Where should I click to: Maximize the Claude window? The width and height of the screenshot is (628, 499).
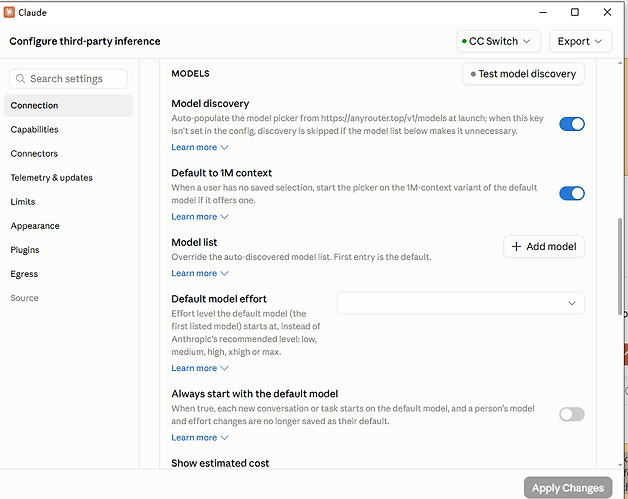tap(575, 12)
